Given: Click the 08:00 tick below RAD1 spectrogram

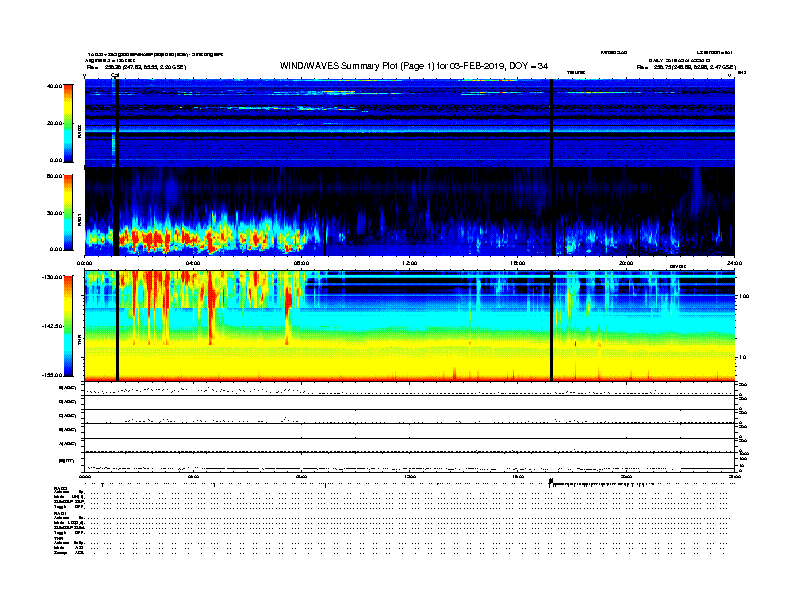Looking at the screenshot, I should [301, 263].
